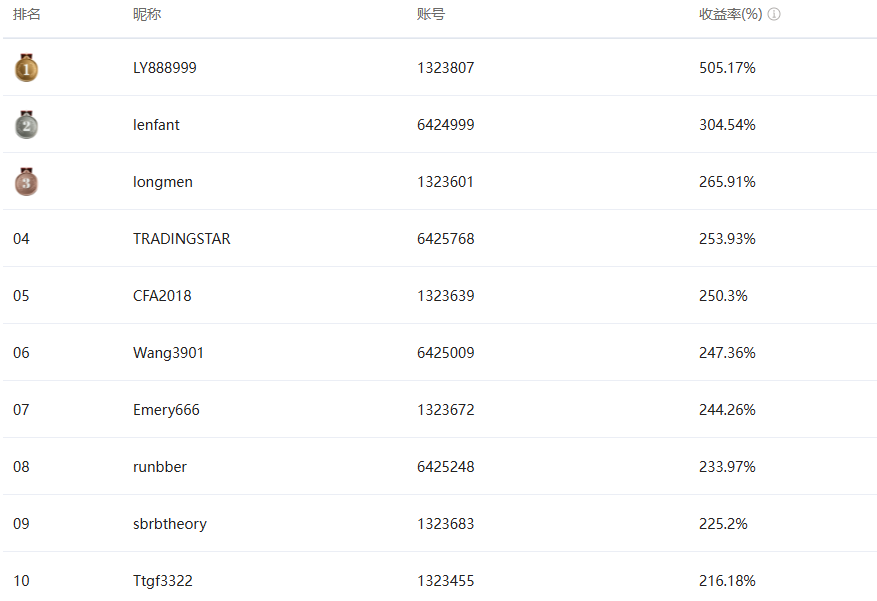Image resolution: width=877 pixels, height=601 pixels.
Task: Click the TRADINGSTAR nickname
Action: (x=182, y=239)
